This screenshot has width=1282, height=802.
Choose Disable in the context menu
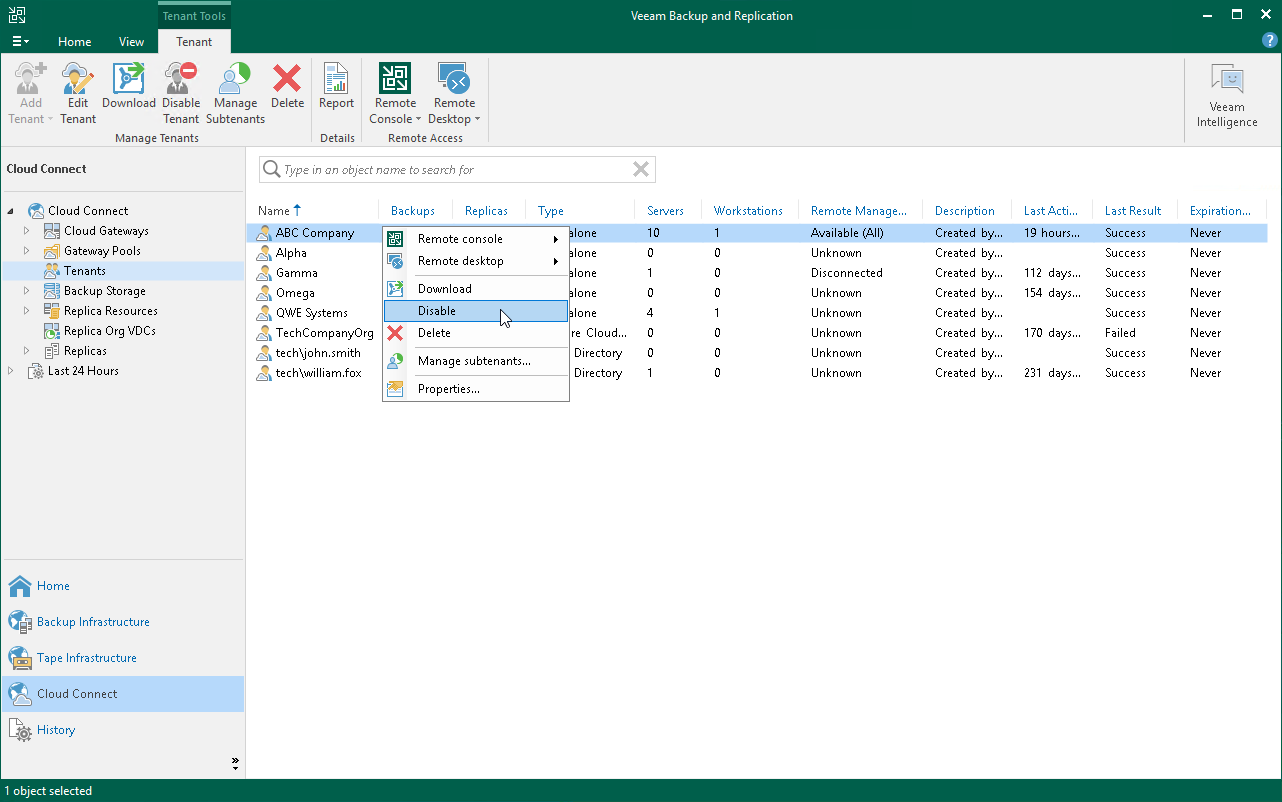click(x=476, y=311)
